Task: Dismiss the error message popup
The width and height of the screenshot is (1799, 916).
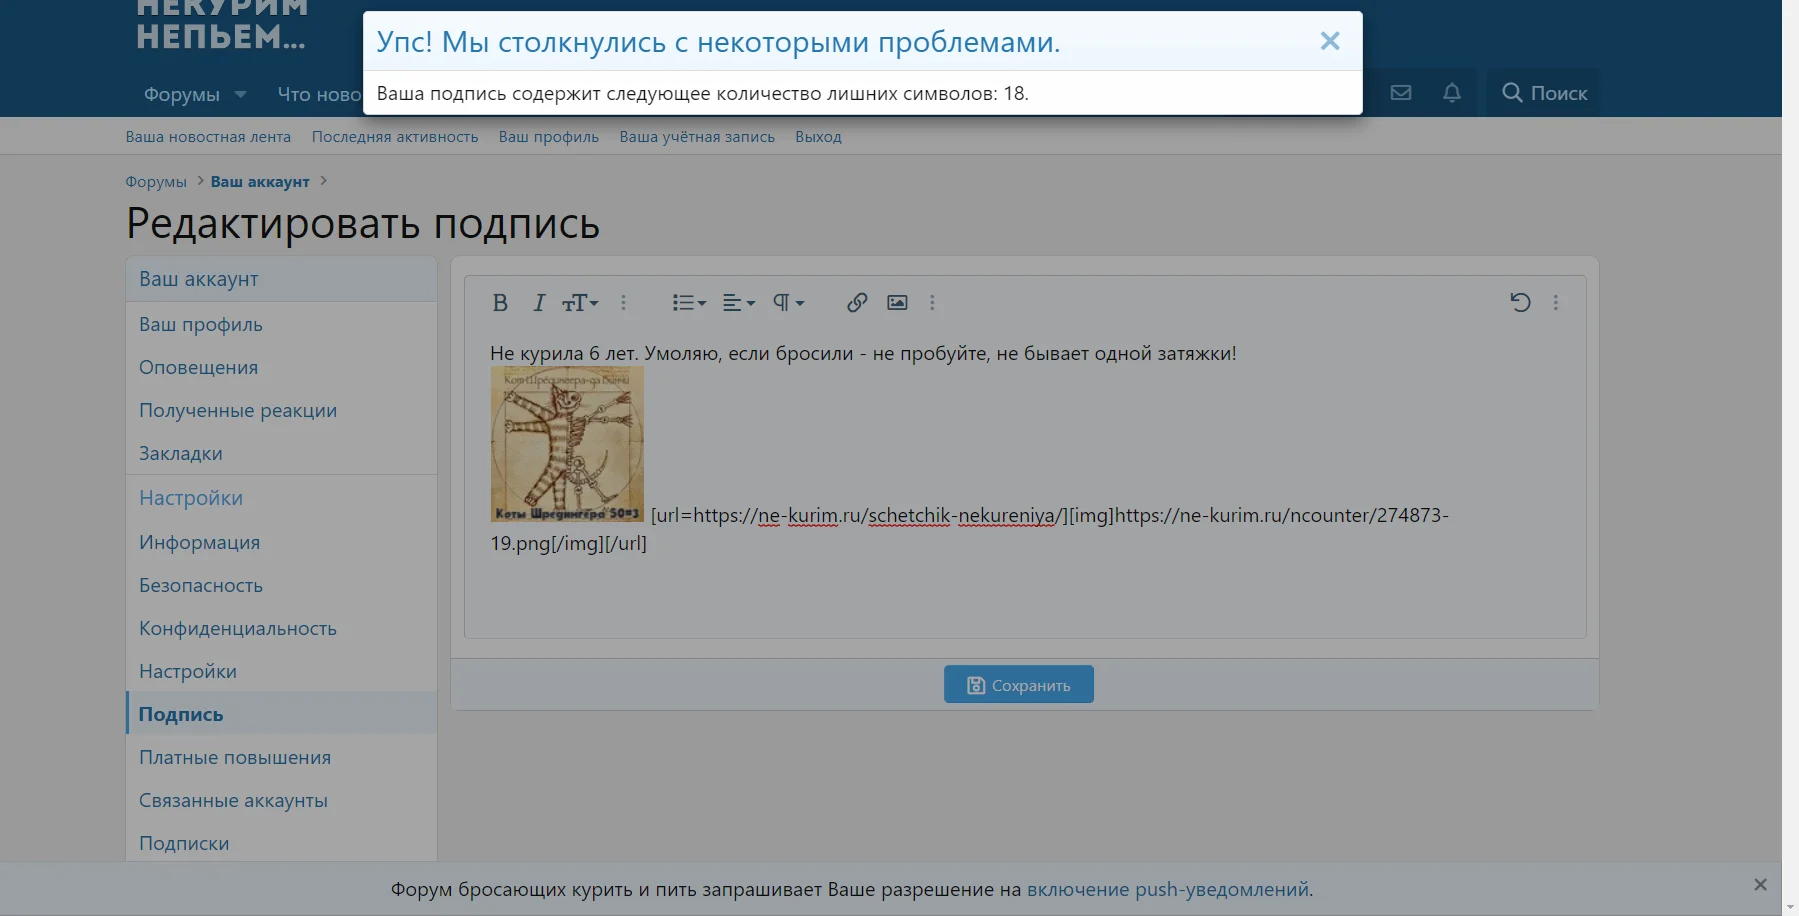Action: [x=1330, y=41]
